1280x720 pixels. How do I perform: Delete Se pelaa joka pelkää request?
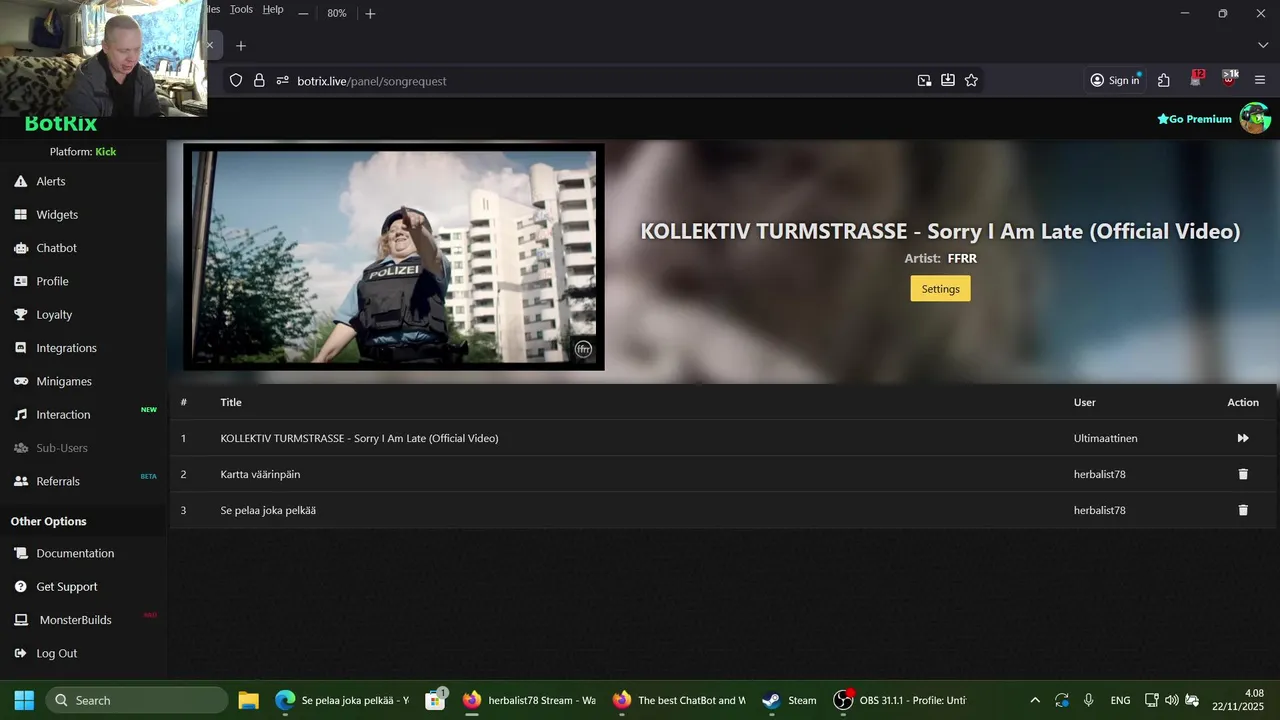point(1243,510)
